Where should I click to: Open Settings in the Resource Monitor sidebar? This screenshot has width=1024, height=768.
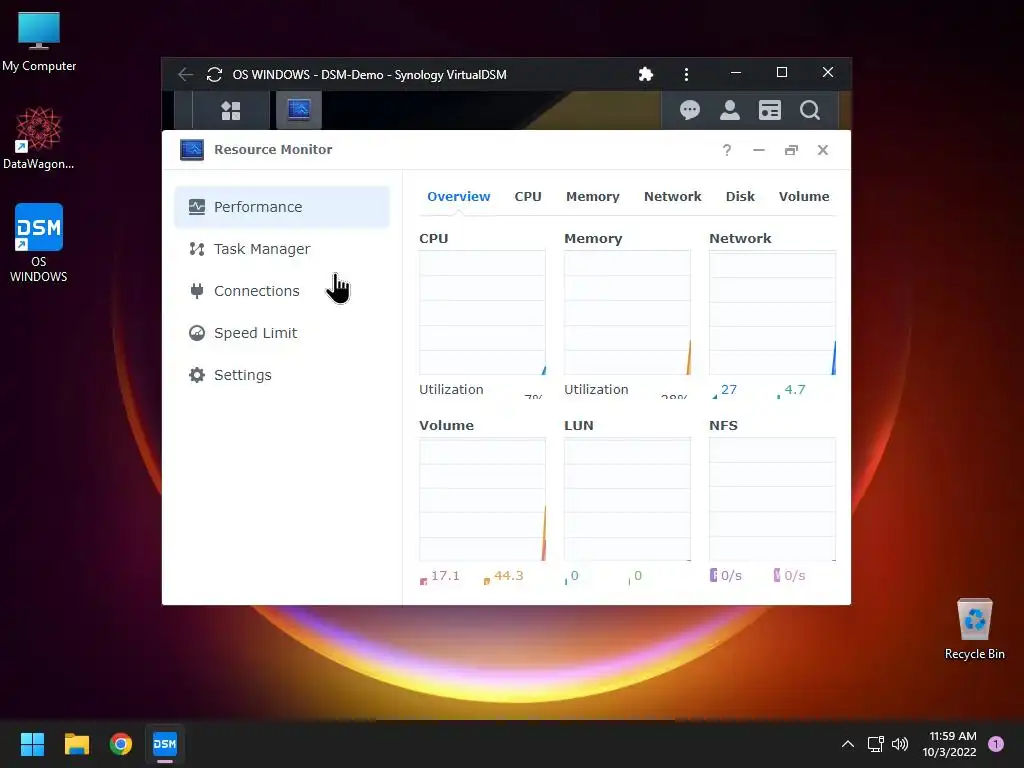(x=281, y=375)
